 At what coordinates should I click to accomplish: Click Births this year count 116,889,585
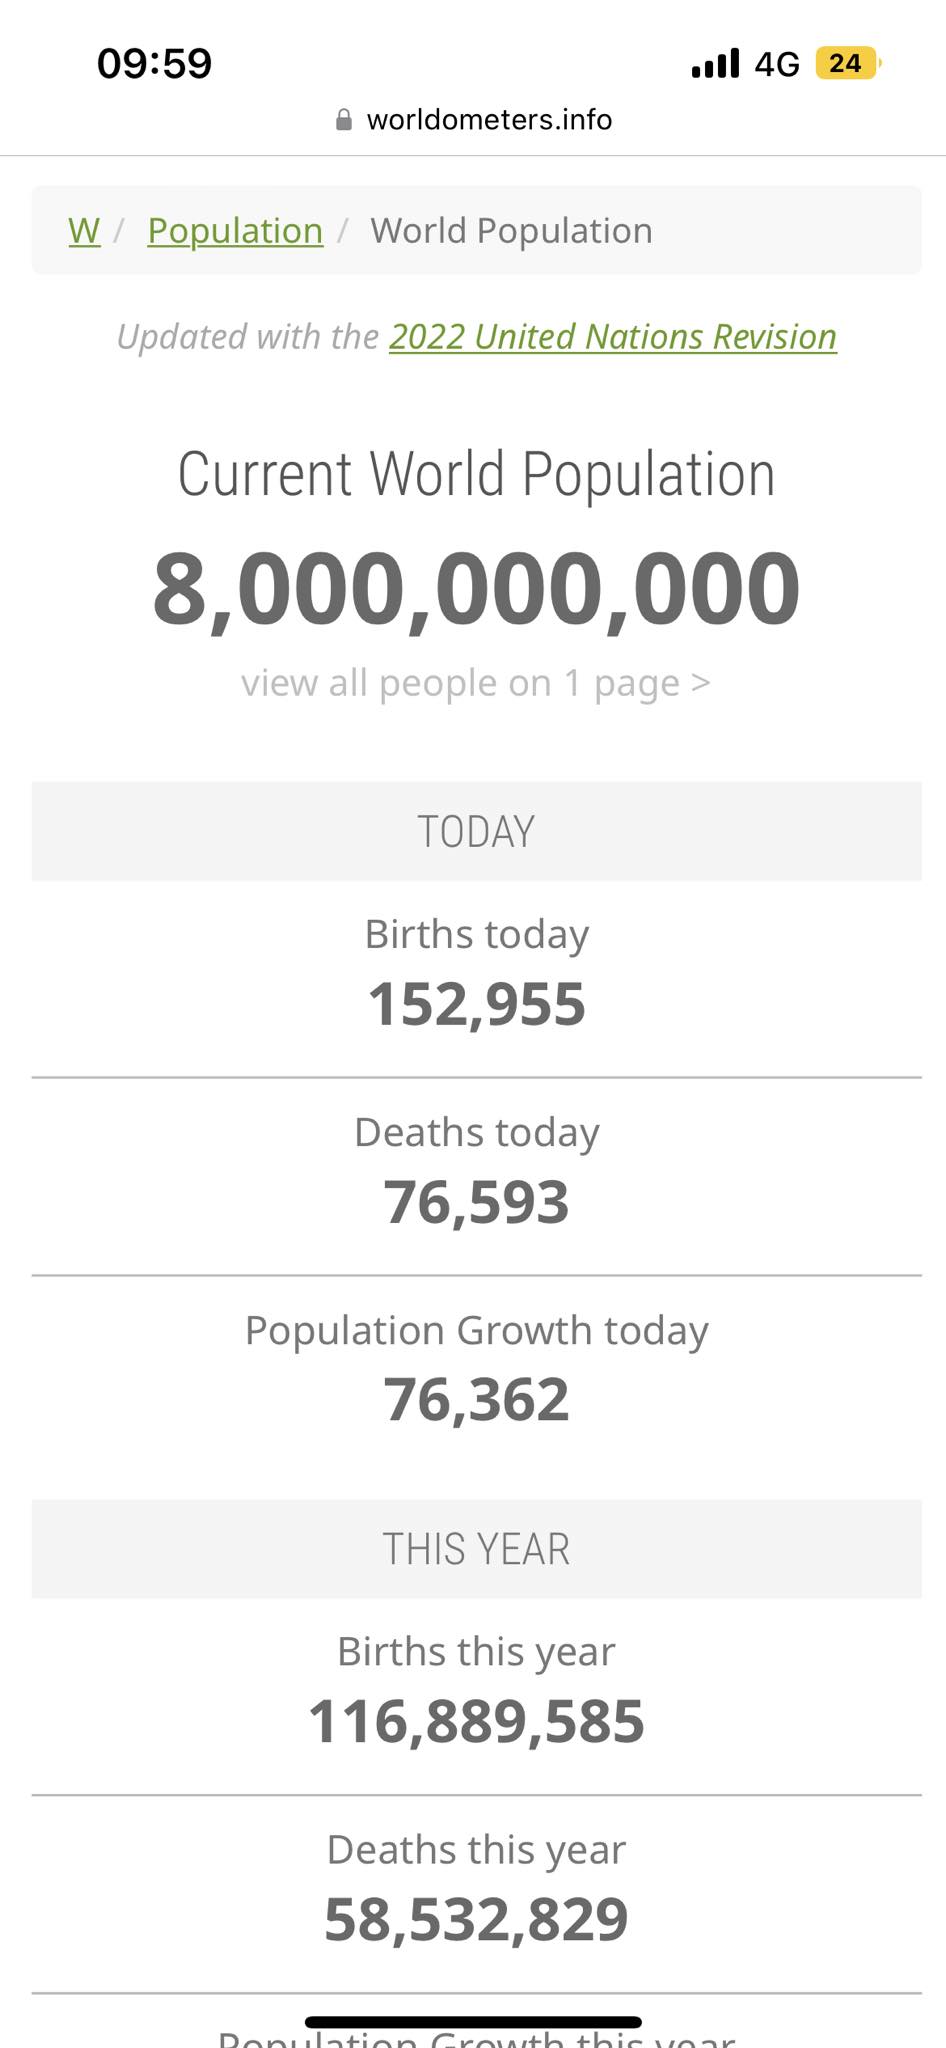476,1722
